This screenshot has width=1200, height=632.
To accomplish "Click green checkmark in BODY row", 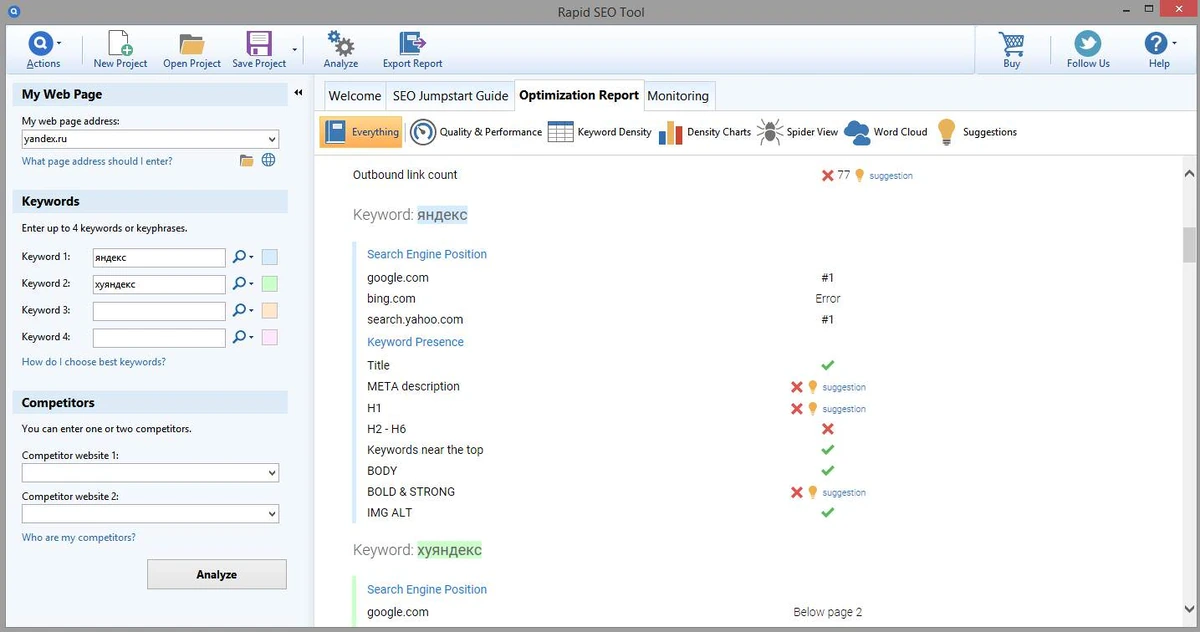I will coord(828,470).
